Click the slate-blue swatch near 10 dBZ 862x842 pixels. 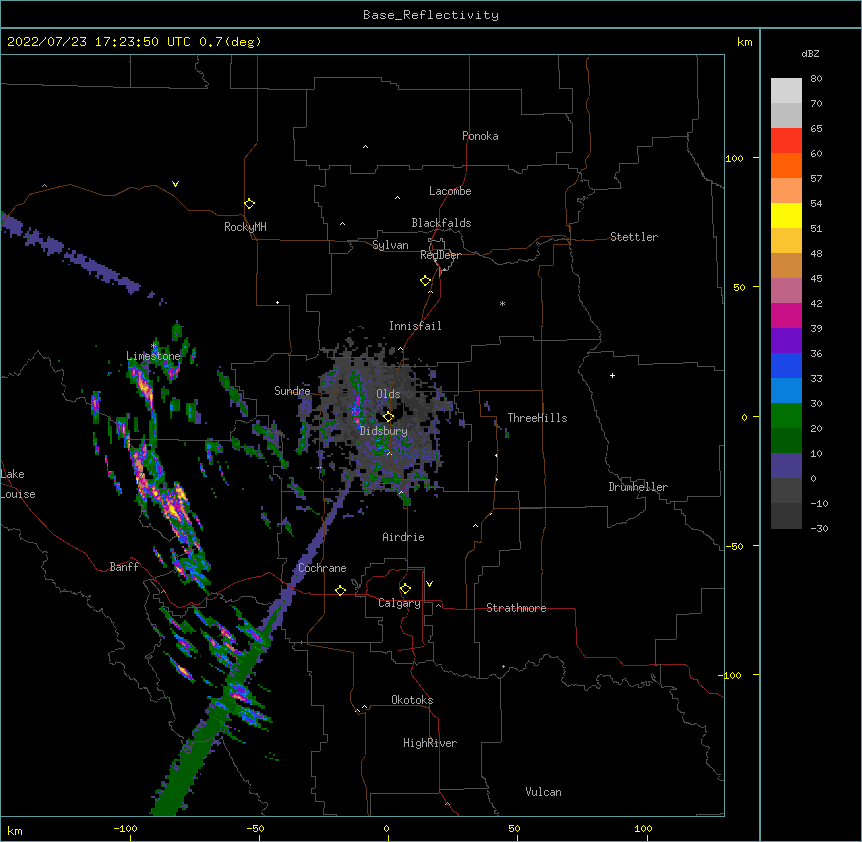[786, 466]
